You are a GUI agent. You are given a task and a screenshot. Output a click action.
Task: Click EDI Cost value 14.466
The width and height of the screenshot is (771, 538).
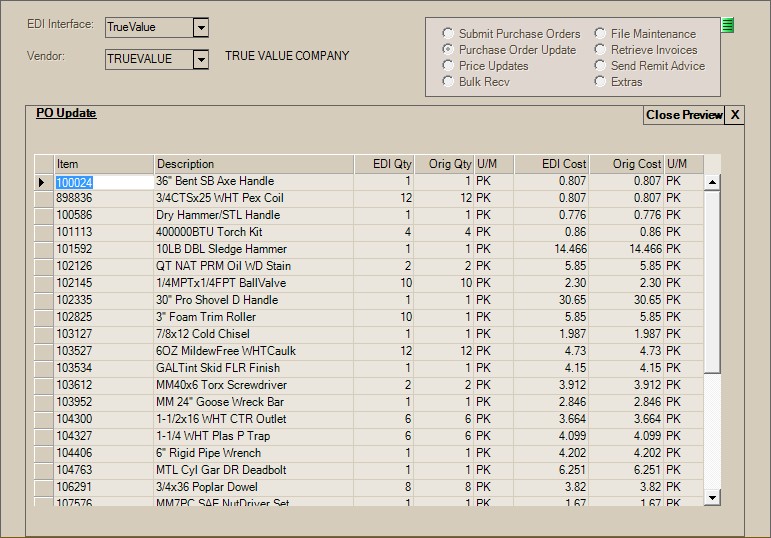570,249
